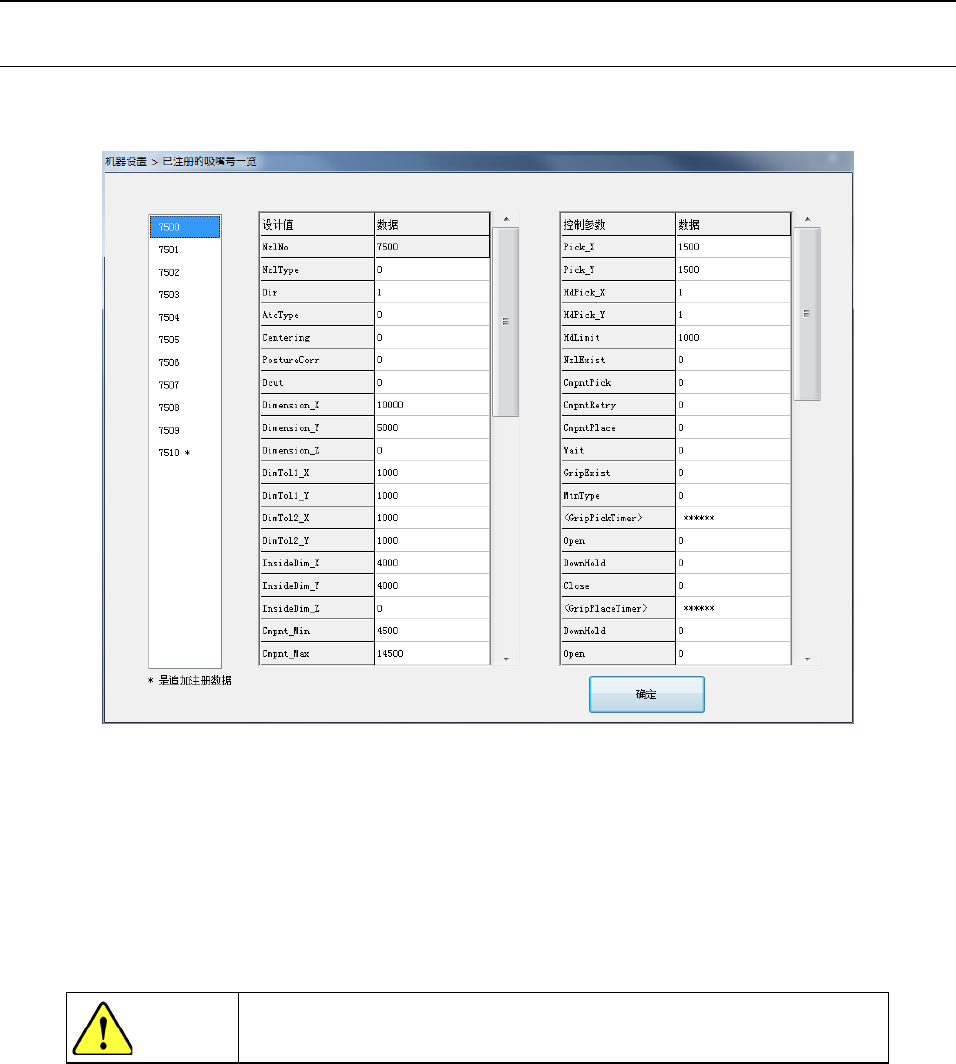Click the 确定 confirm button

tap(647, 694)
